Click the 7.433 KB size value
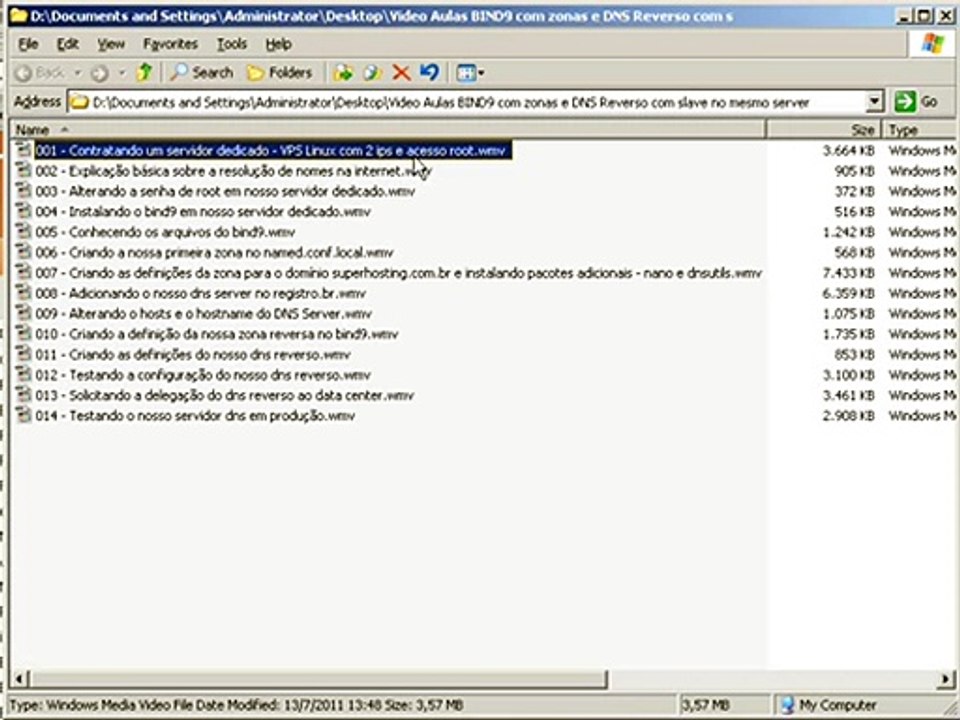This screenshot has width=960, height=720. point(848,273)
